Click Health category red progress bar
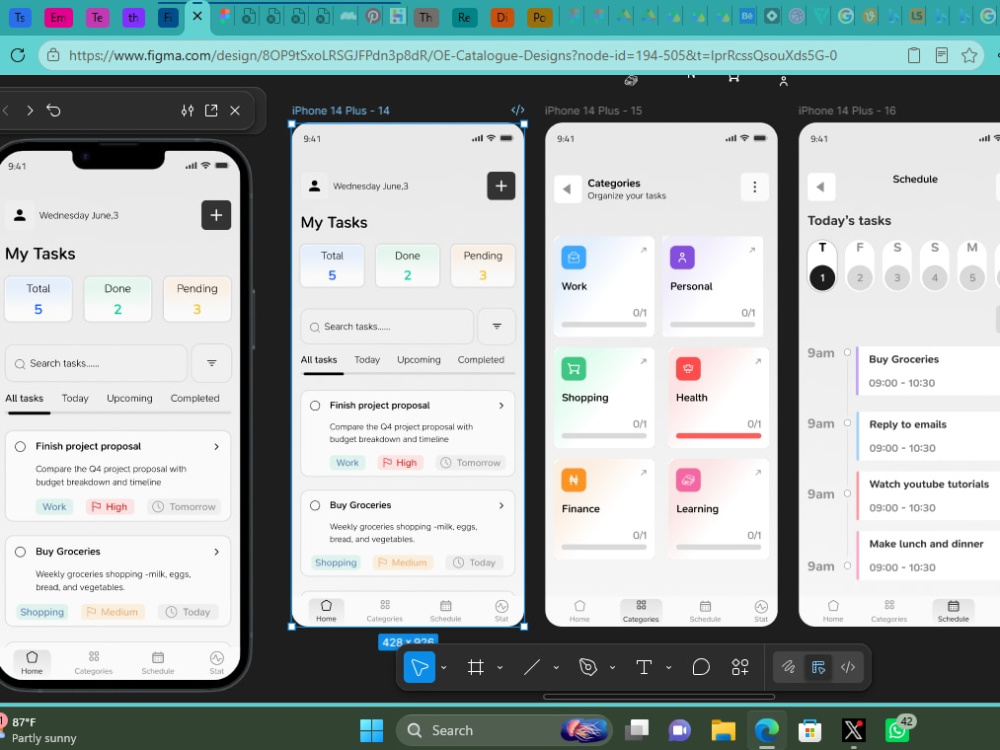Viewport: 1000px width, 750px height. point(718,436)
